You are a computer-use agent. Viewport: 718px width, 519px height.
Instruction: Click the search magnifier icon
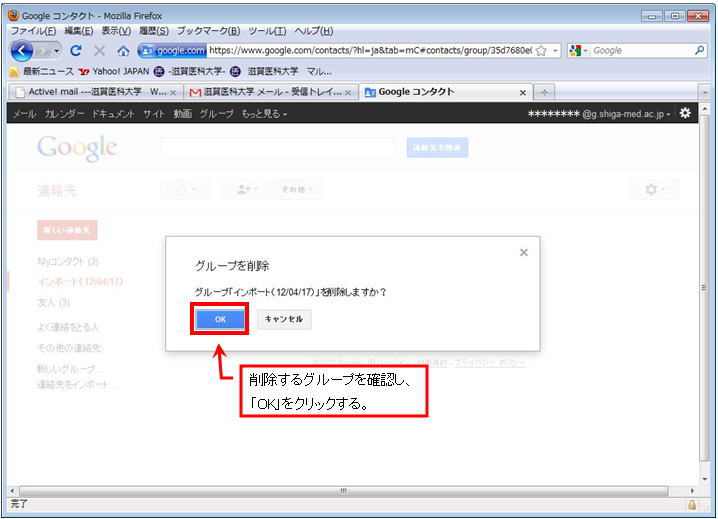click(699, 50)
